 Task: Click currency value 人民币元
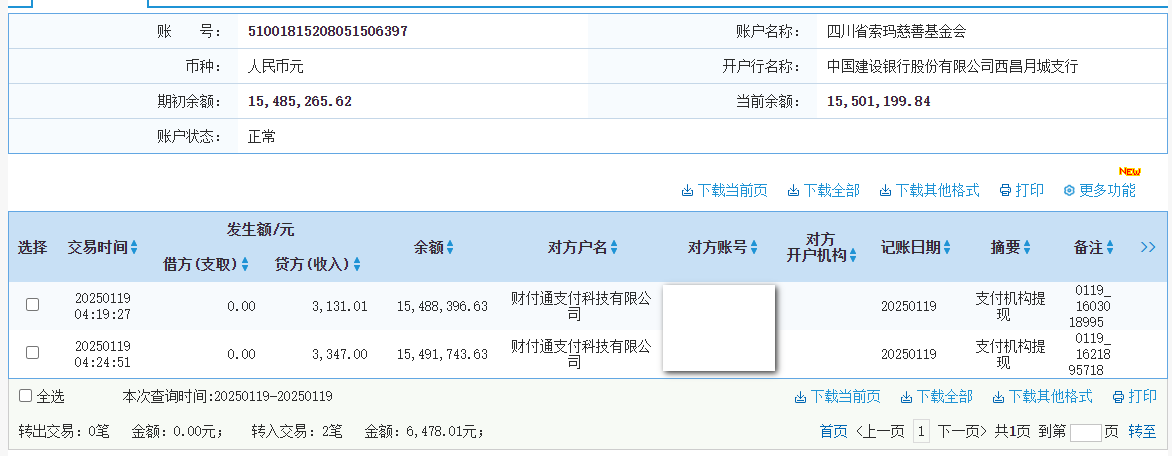coord(275,67)
